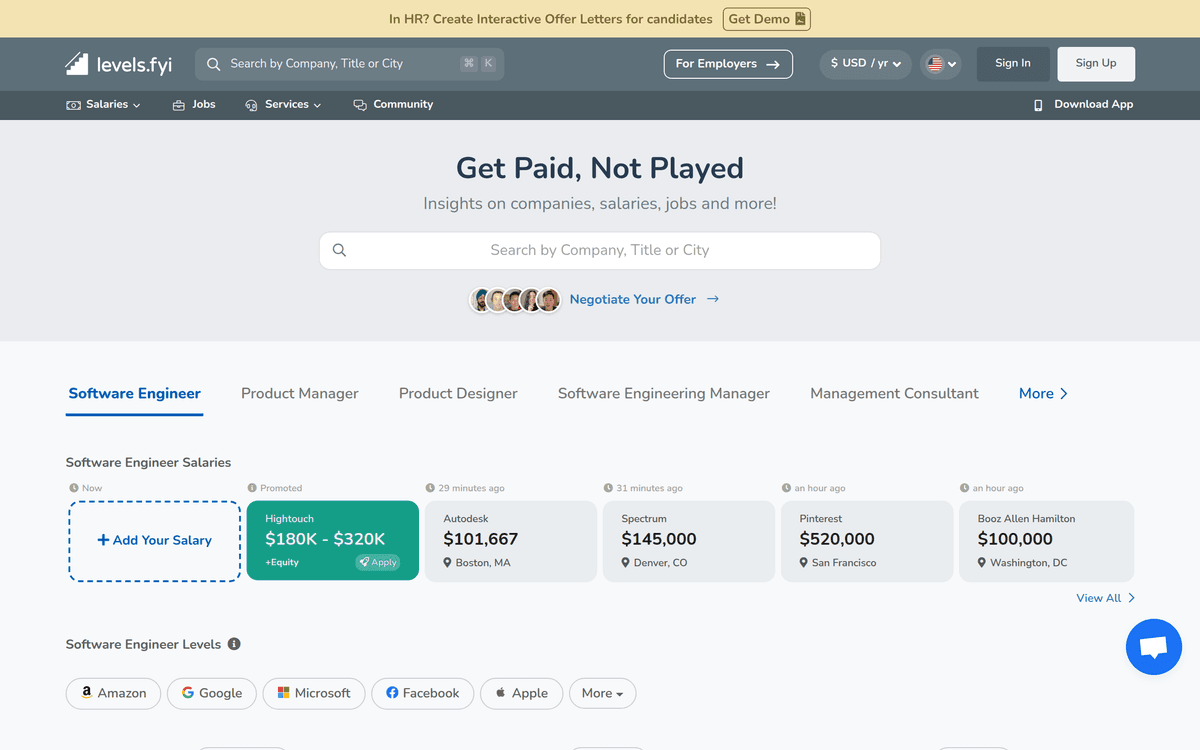This screenshot has width=1200, height=750.
Task: Click the magnifier icon in header search
Action: tap(213, 64)
